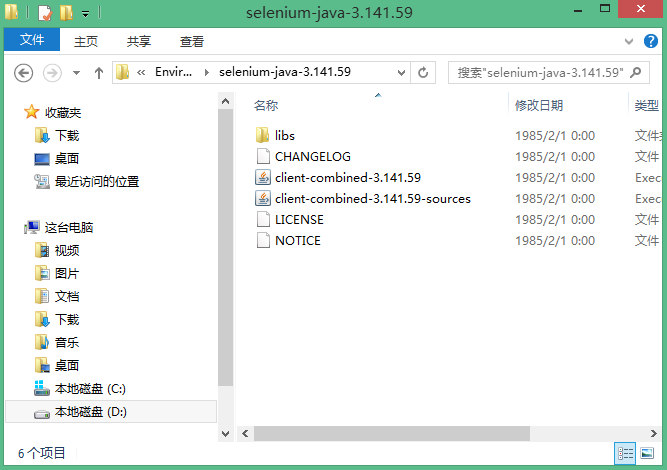
Task: Expand the address bar history dropdown
Action: click(401, 73)
